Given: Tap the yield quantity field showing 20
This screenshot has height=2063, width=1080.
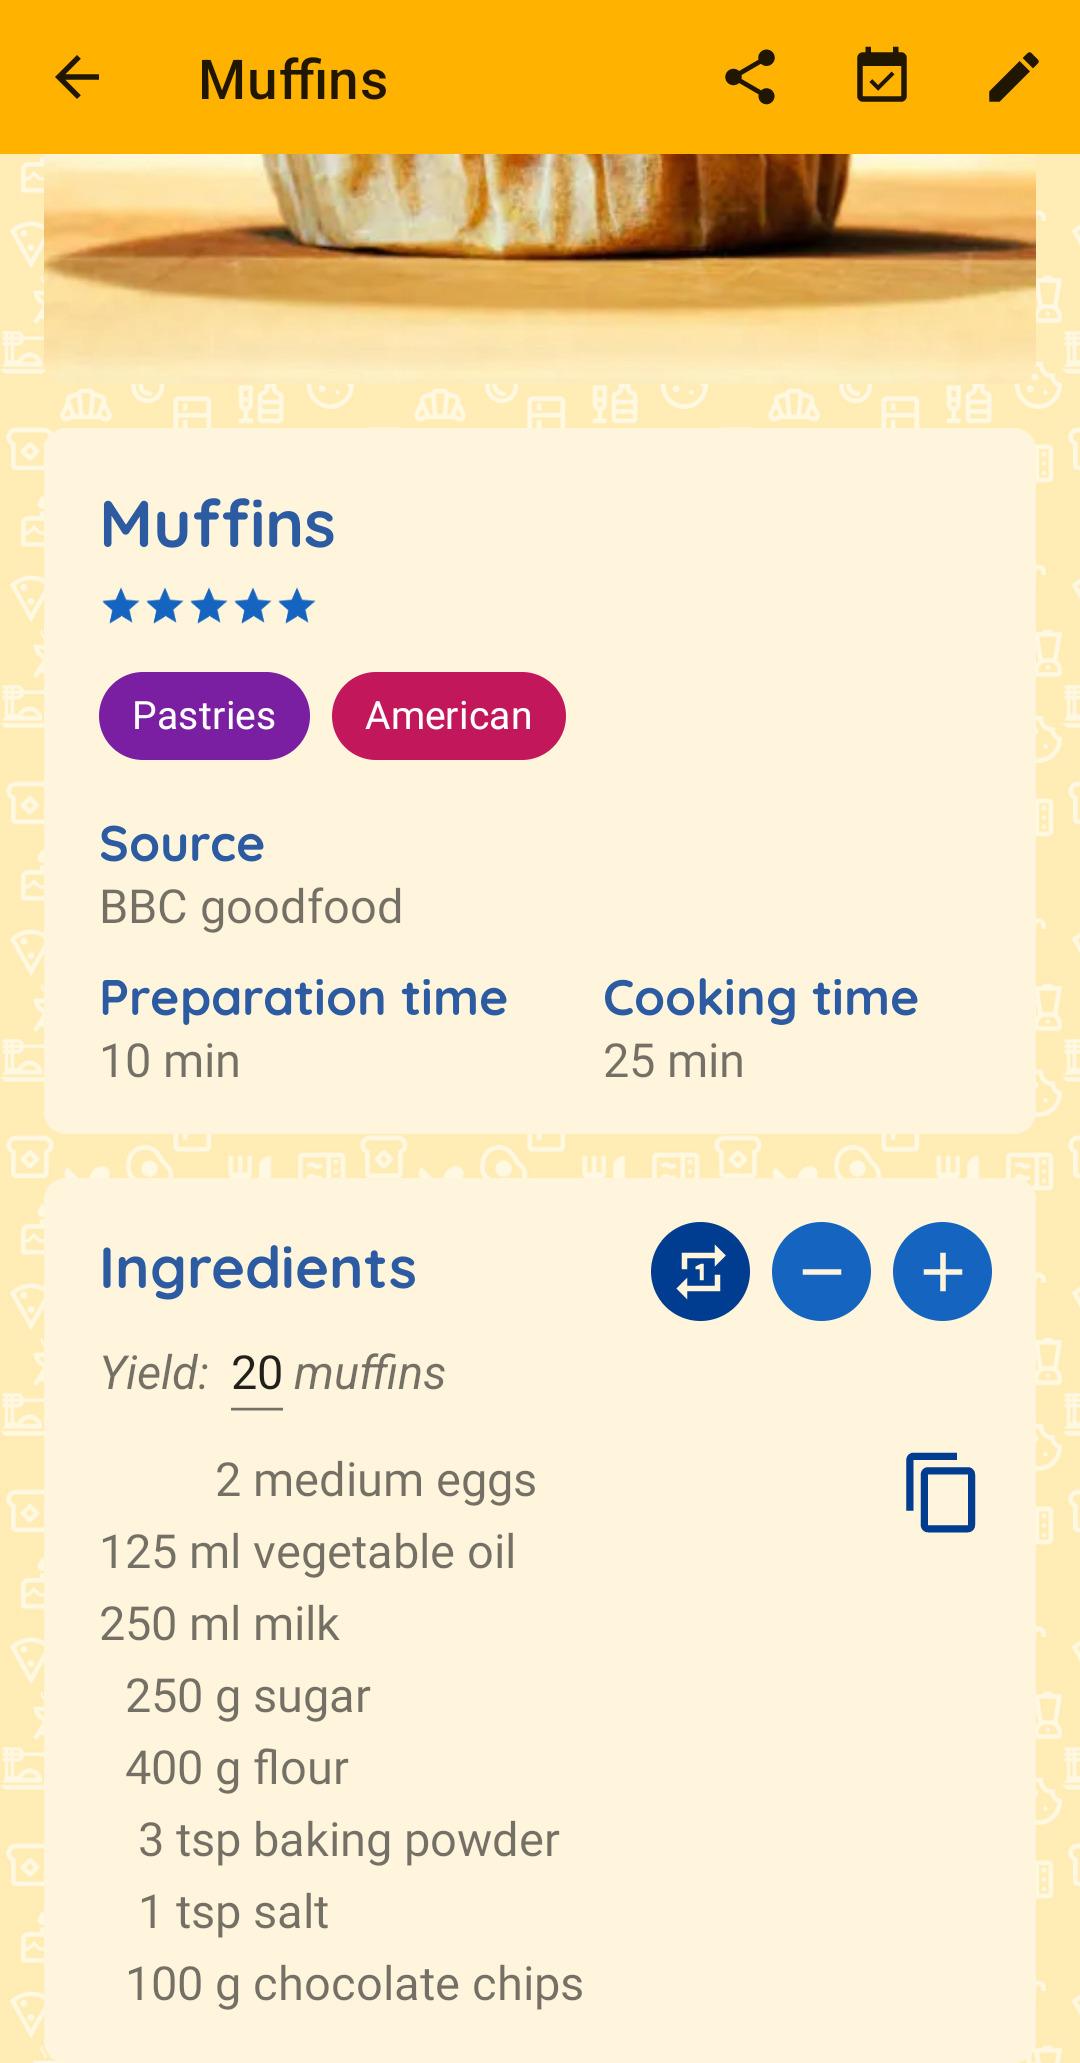Looking at the screenshot, I should (257, 1373).
